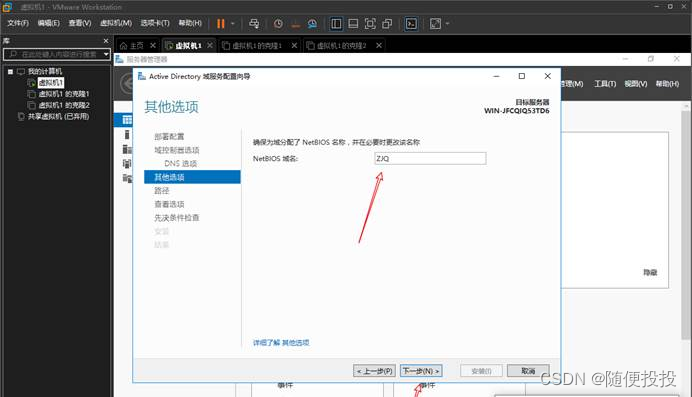
Task: Click the Server Manager dashboard sidebar icon
Action: pos(127,120)
